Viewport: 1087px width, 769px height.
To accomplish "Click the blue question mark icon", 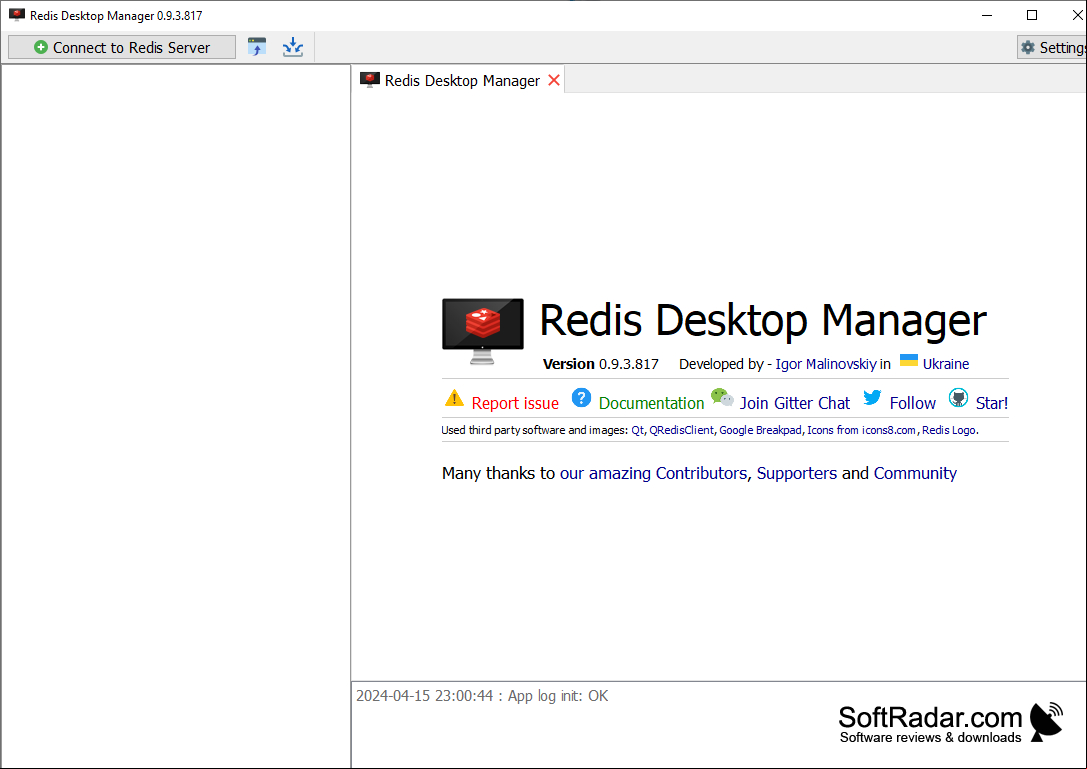I will [x=581, y=398].
